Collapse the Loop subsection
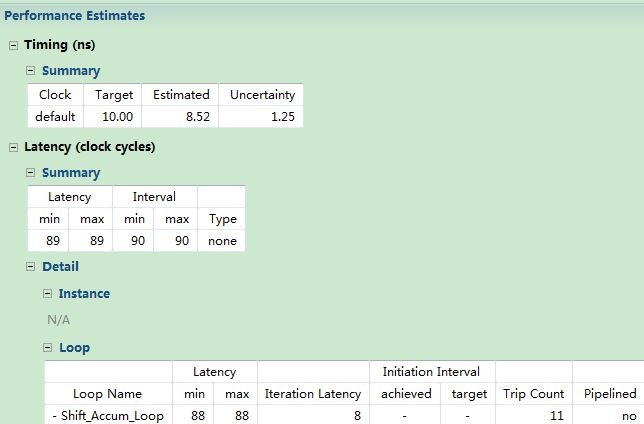Image resolution: width=644 pixels, height=424 pixels. [x=48, y=348]
